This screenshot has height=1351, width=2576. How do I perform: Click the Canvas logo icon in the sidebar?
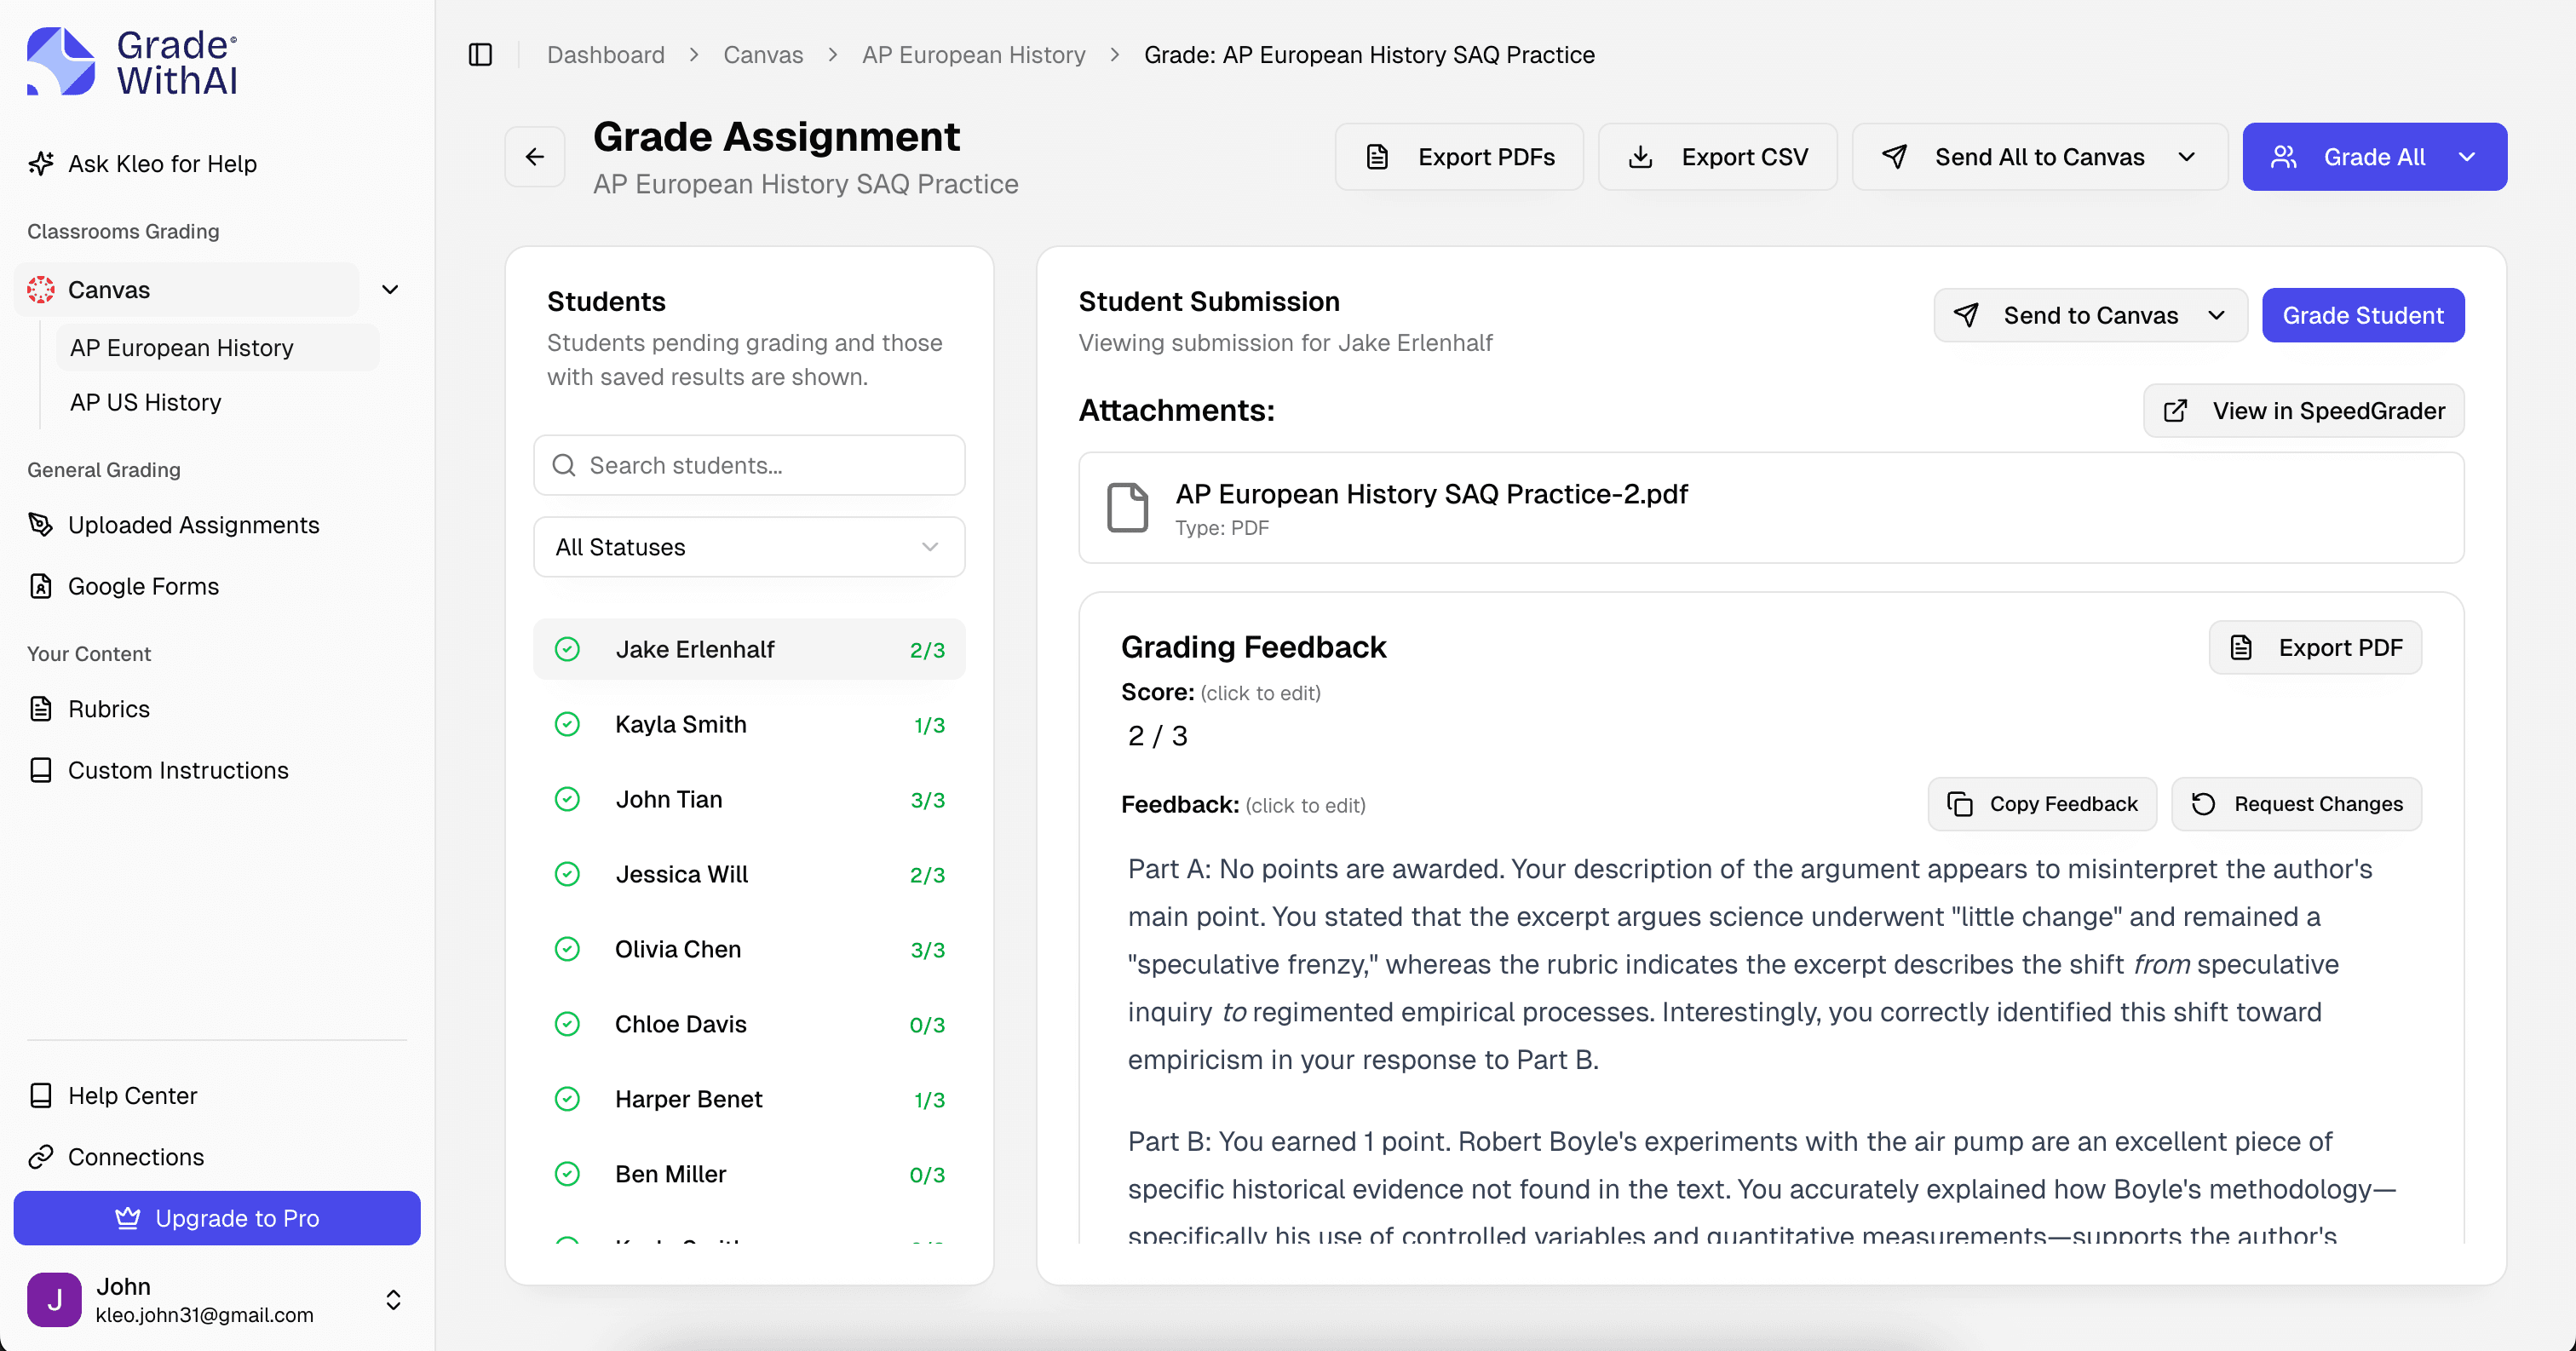click(41, 289)
